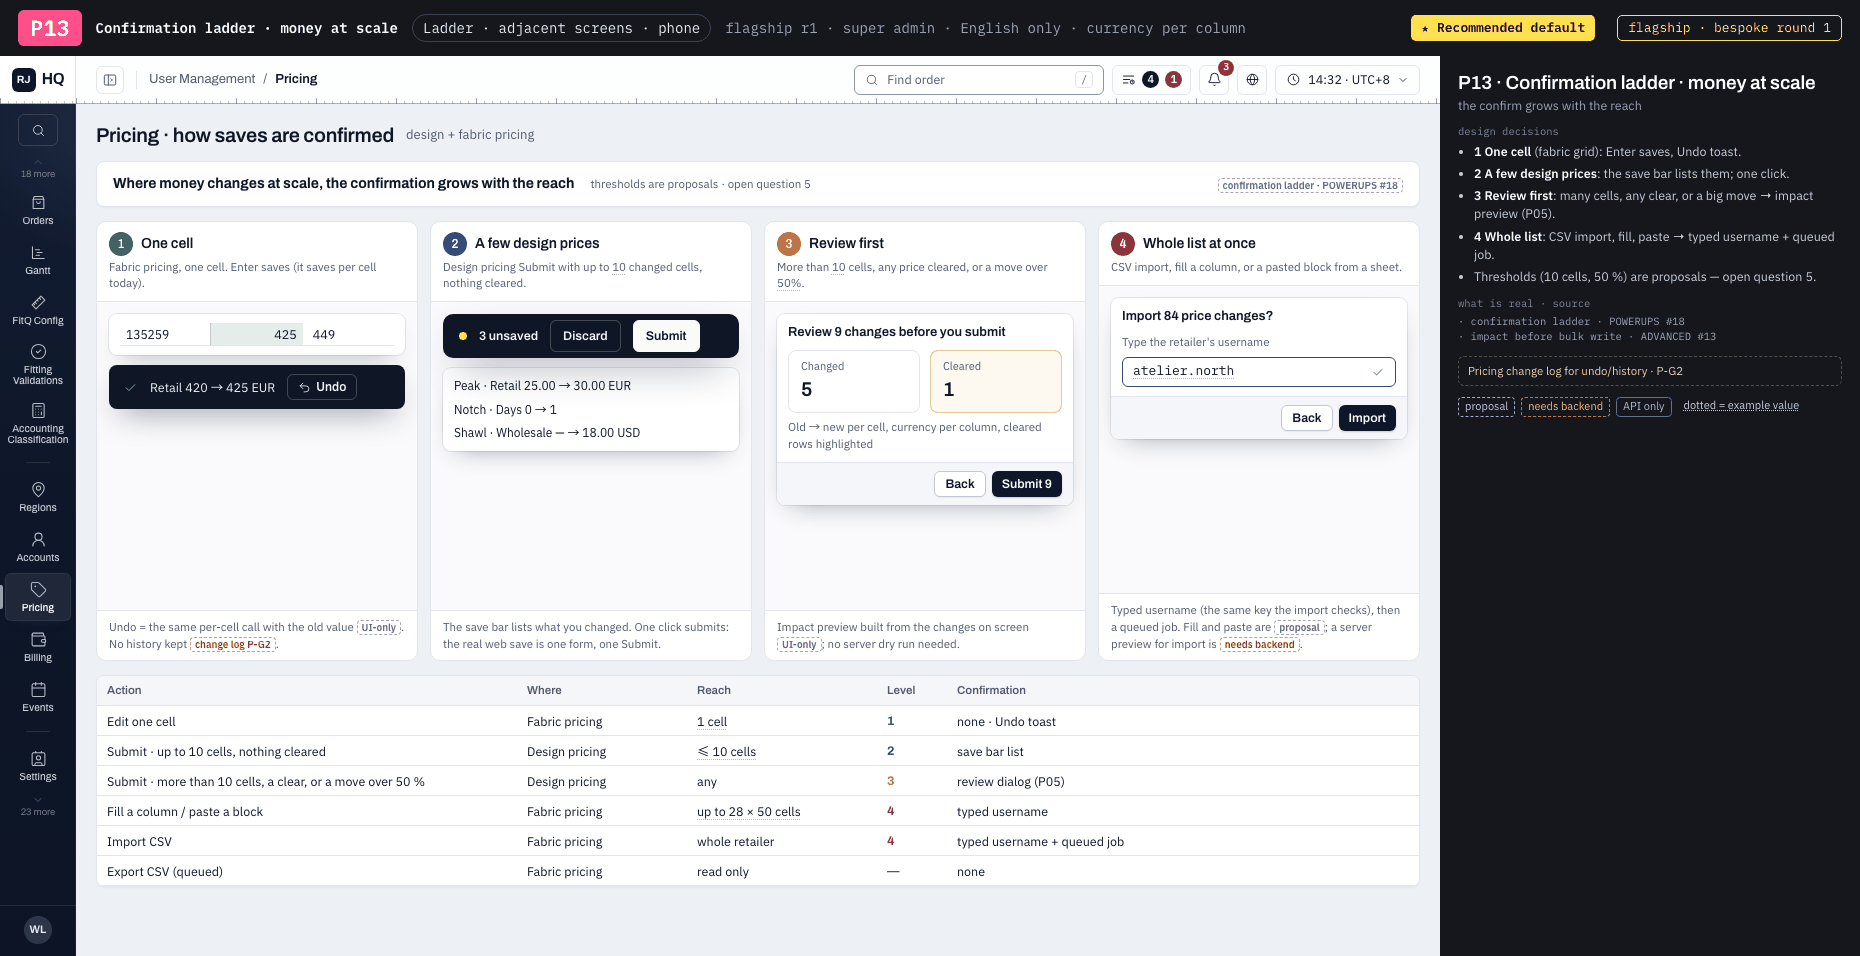Click the change log P-G2 tag in card 1

[x=232, y=644]
